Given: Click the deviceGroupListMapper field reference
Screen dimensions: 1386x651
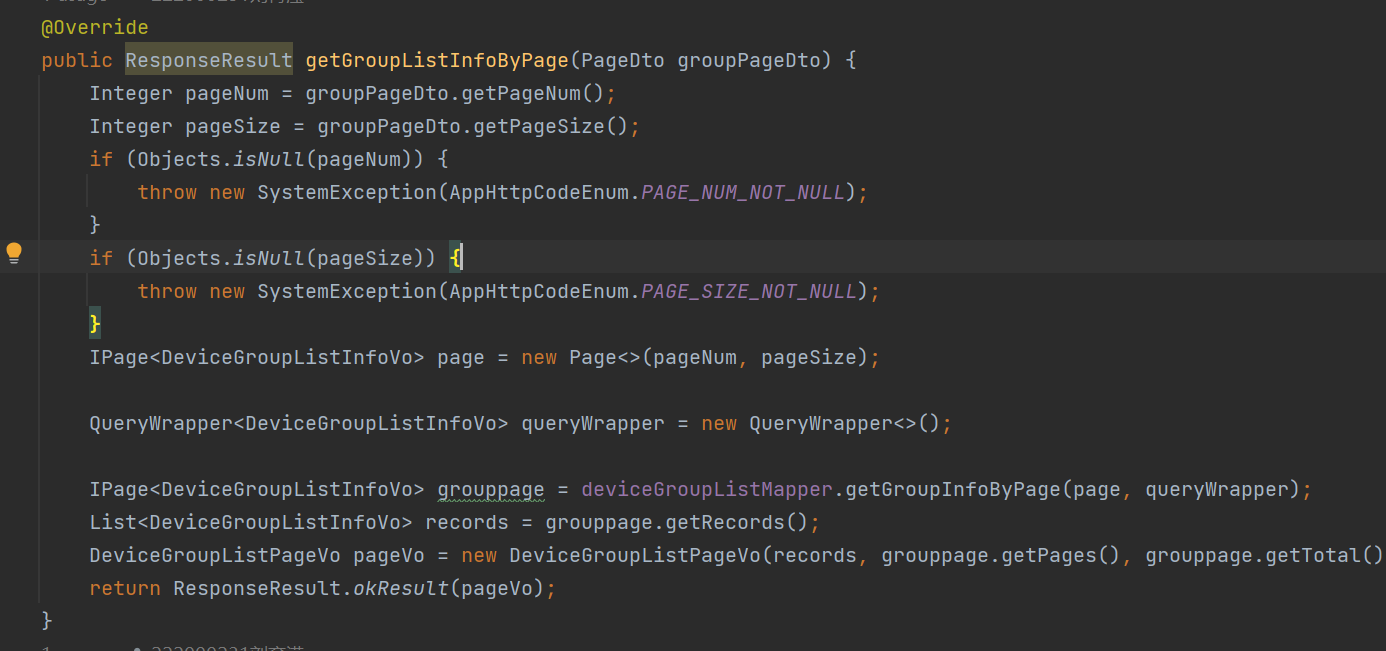Looking at the screenshot, I should pyautogui.click(x=707, y=490).
